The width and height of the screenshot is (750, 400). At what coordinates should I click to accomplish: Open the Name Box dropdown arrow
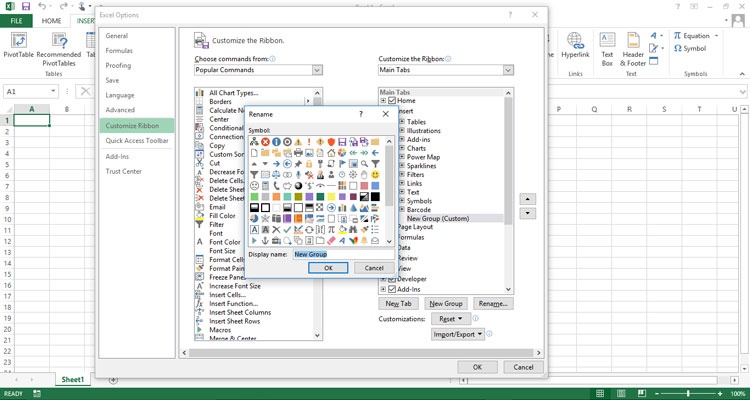click(54, 91)
